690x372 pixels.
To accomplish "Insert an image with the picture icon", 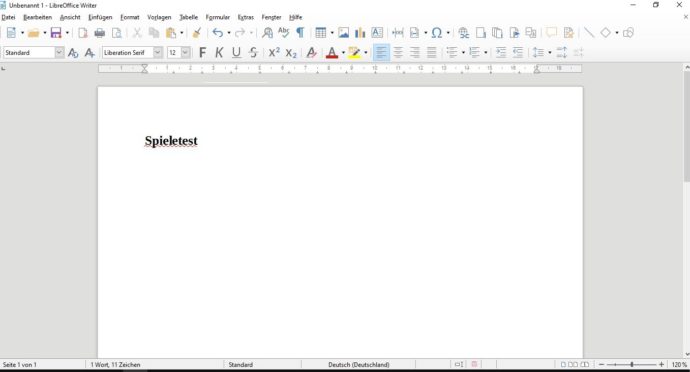I will click(343, 33).
